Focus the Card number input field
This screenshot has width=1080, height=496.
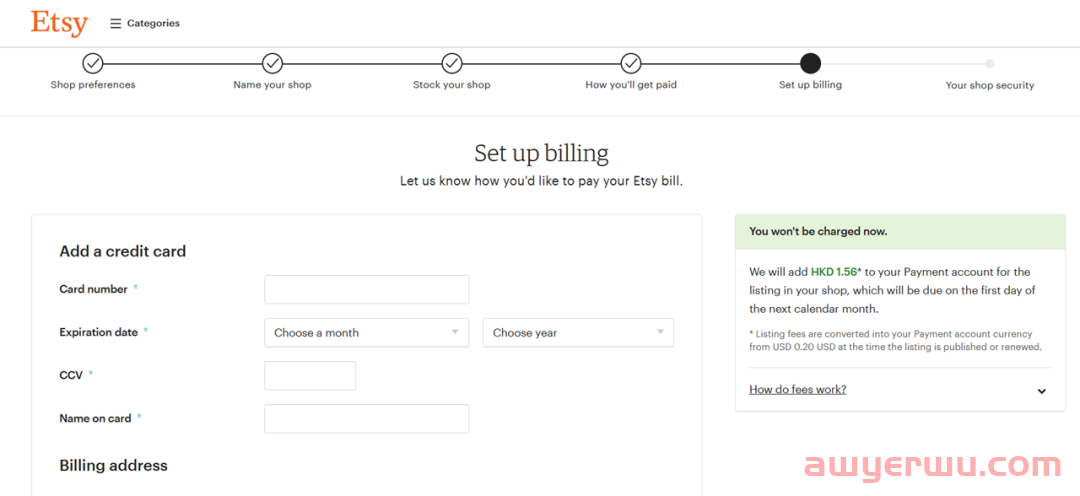pyautogui.click(x=366, y=289)
